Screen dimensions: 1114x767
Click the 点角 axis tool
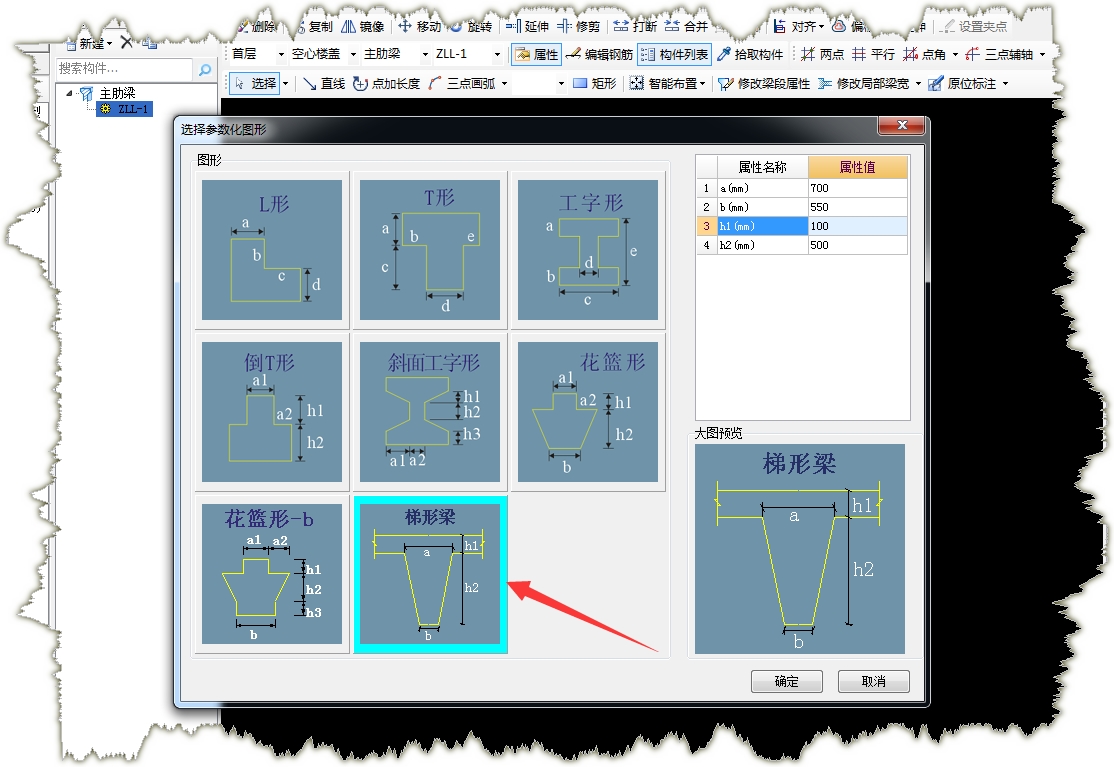click(x=924, y=54)
